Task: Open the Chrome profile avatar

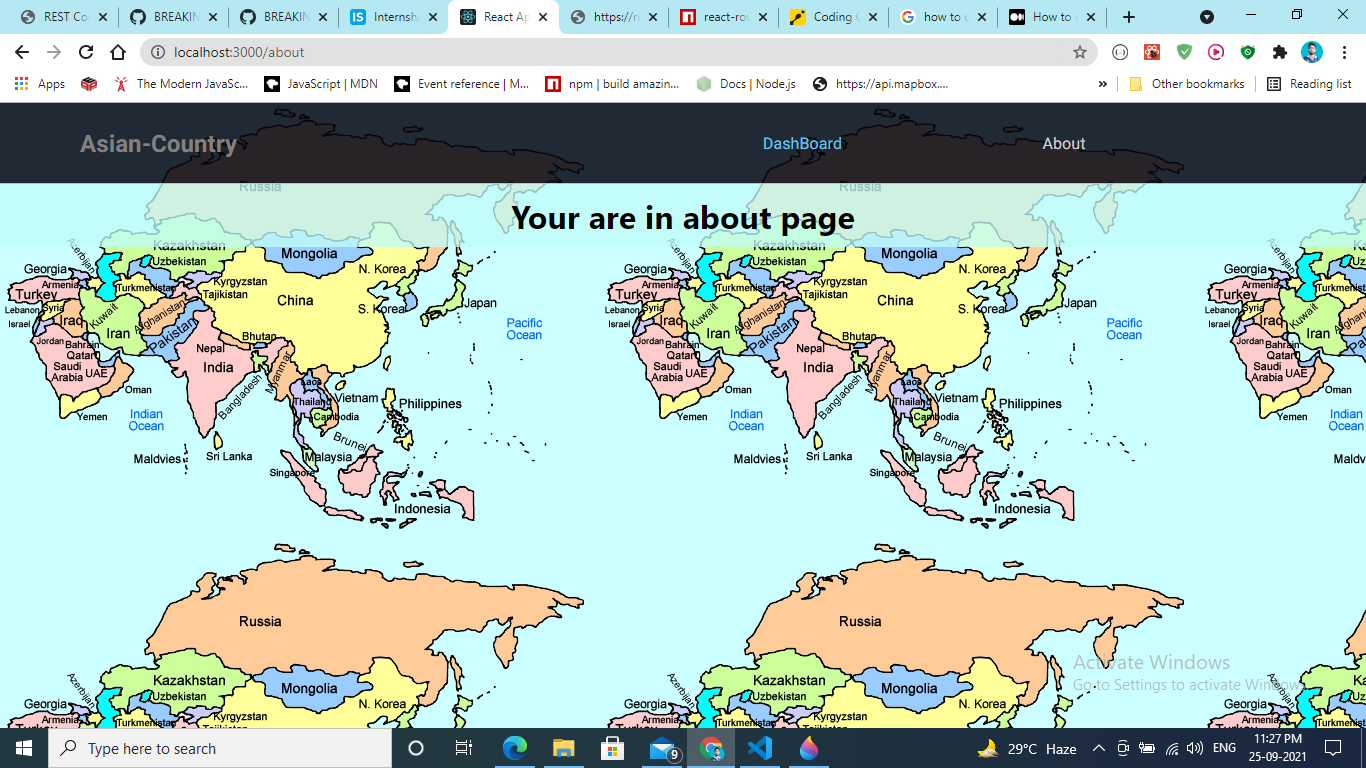Action: pyautogui.click(x=1312, y=52)
